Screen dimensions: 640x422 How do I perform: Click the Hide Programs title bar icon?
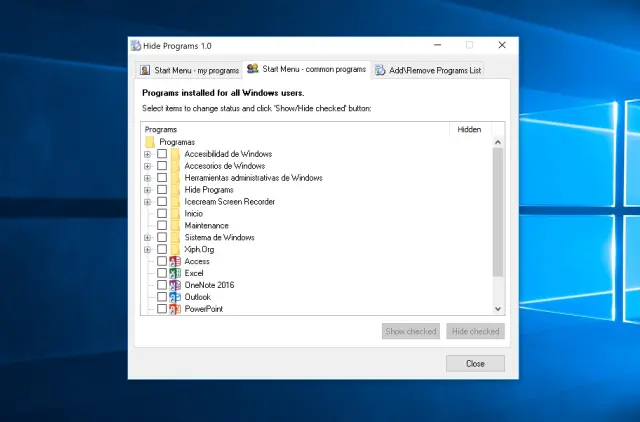(x=136, y=45)
